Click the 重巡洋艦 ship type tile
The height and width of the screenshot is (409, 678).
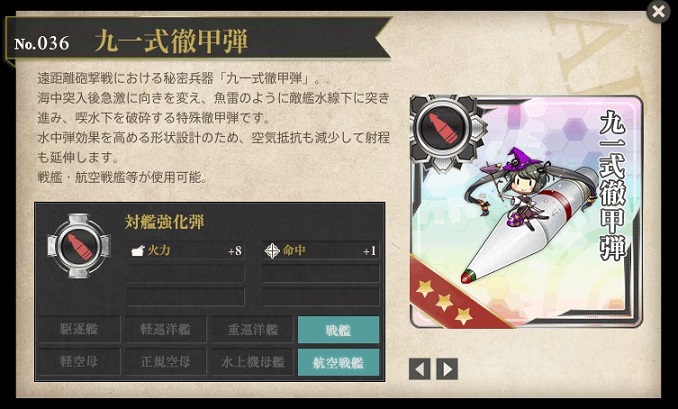pos(253,329)
